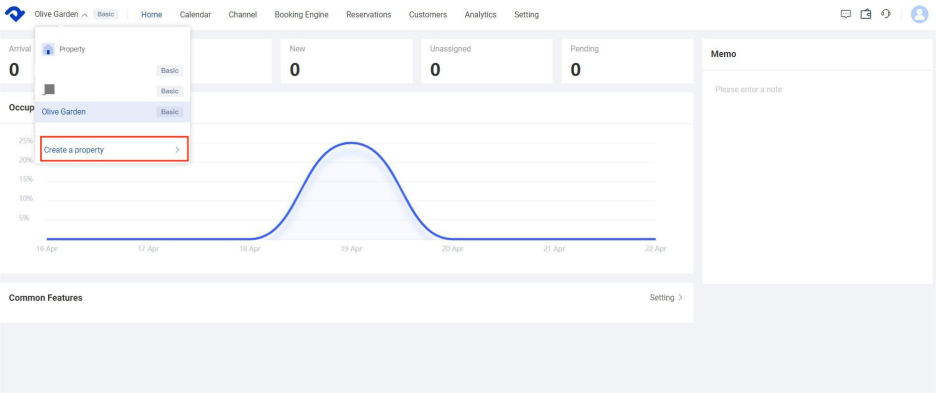Viewport: 936px width, 393px height.
Task: Open the Calendar tab
Action: click(195, 14)
